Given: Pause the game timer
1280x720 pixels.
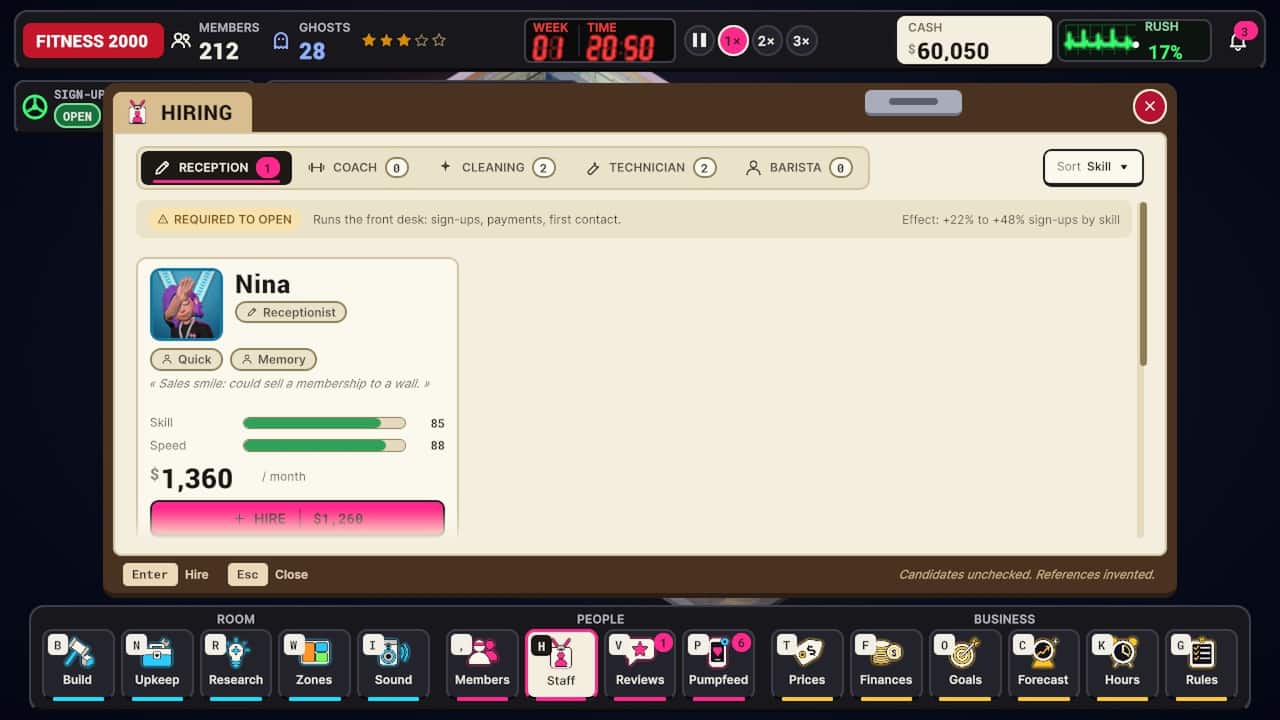Looking at the screenshot, I should tap(699, 41).
